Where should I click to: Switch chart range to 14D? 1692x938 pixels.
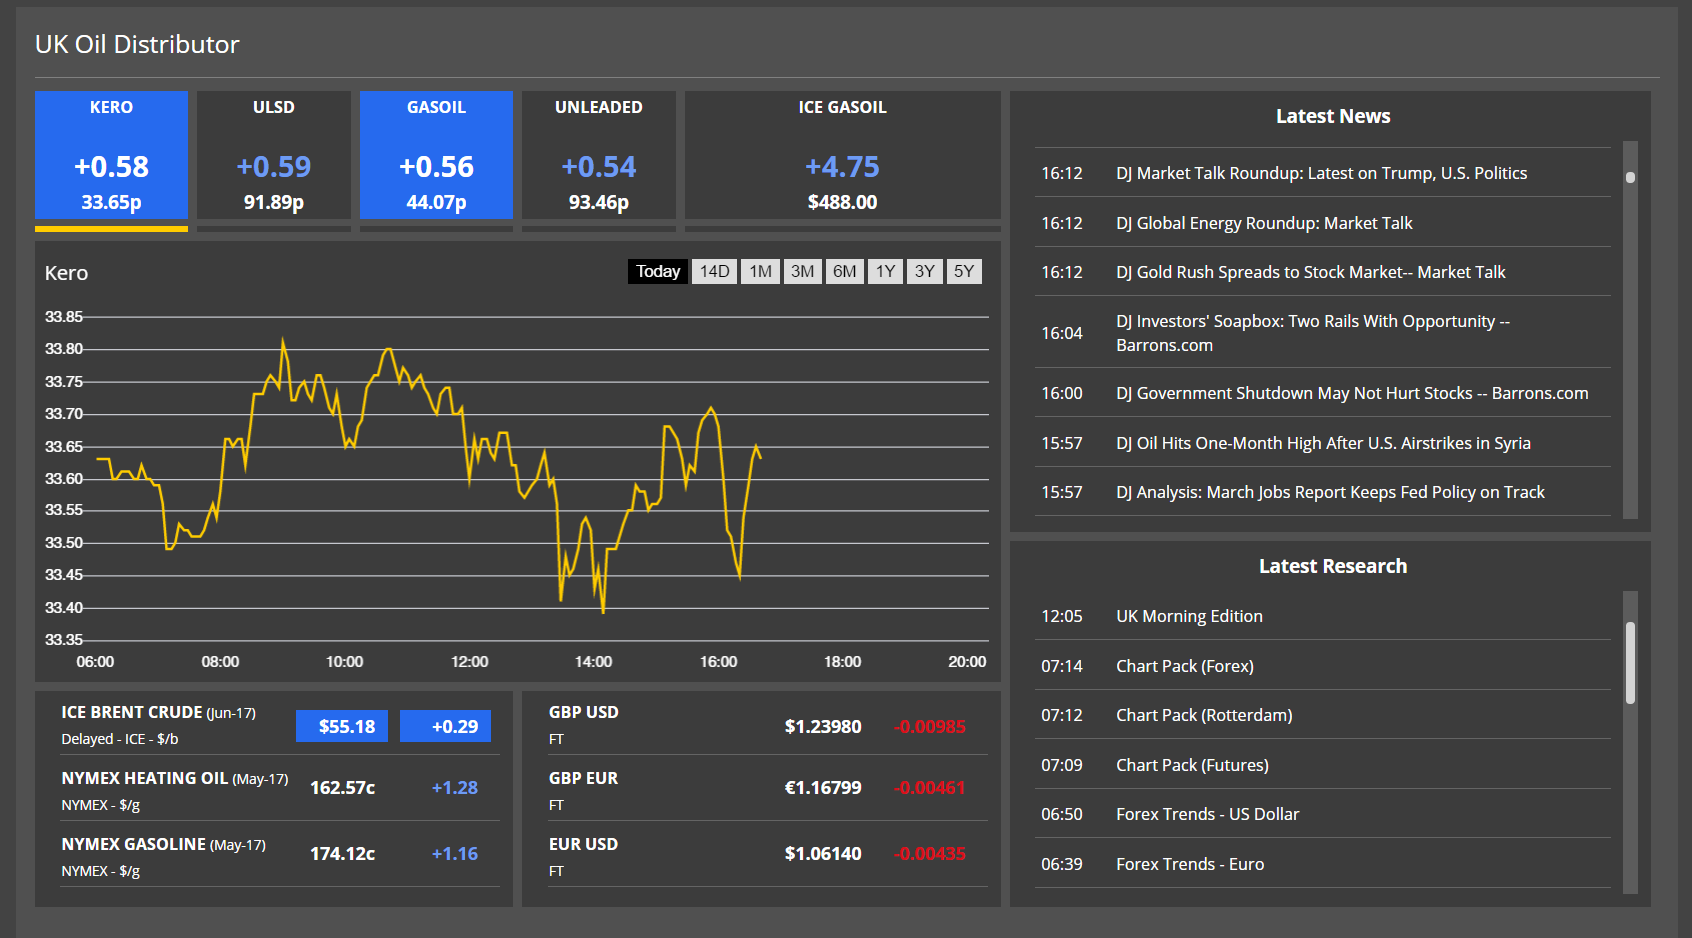point(714,271)
